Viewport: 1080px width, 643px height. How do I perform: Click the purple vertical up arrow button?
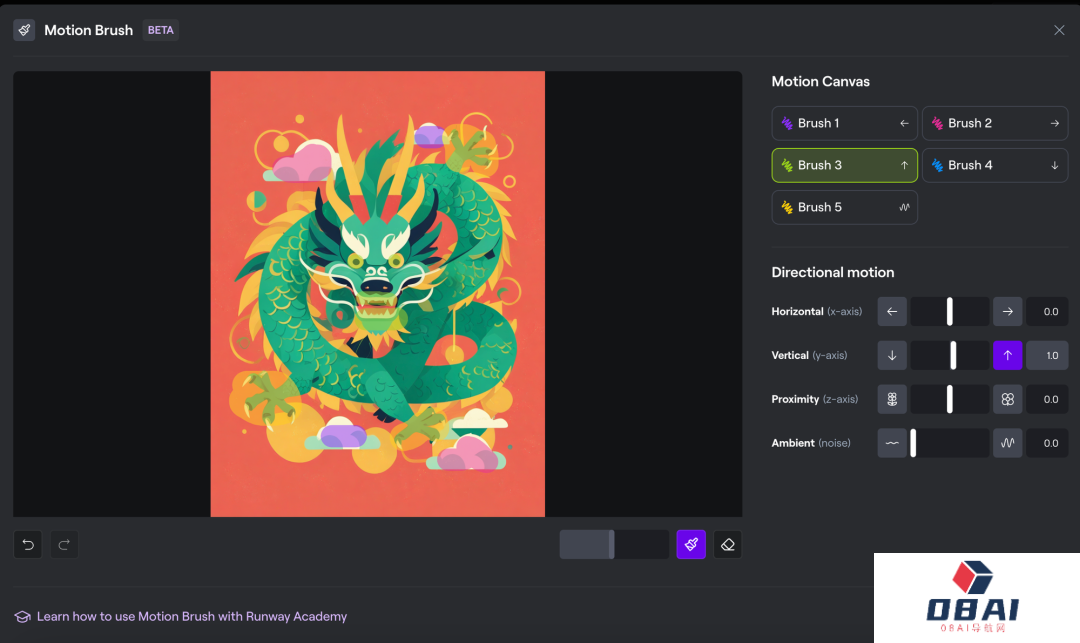point(1008,355)
